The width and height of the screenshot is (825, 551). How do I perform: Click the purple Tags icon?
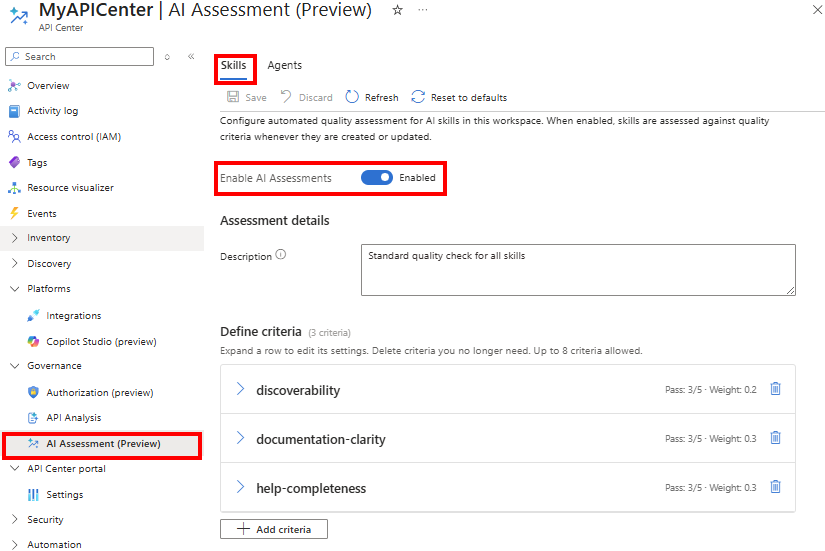pos(14,162)
